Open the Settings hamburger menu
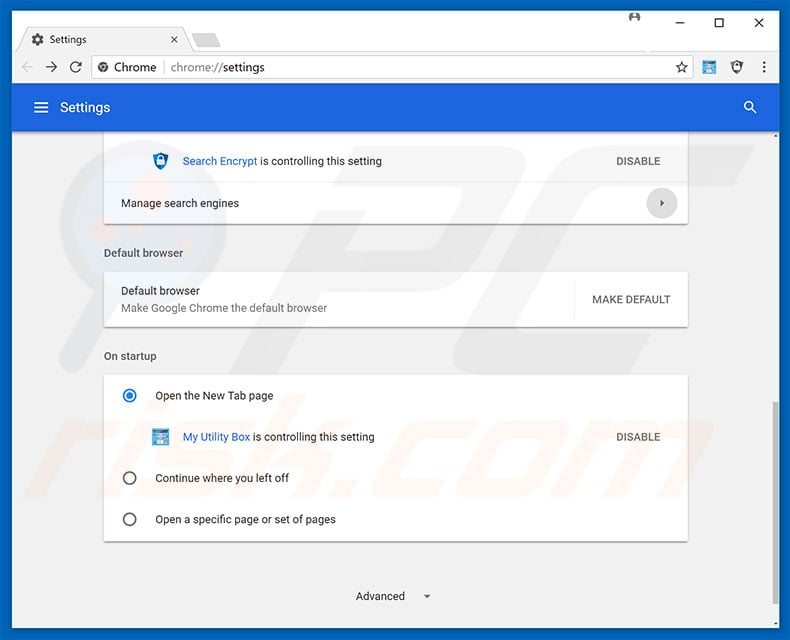 pyautogui.click(x=41, y=107)
